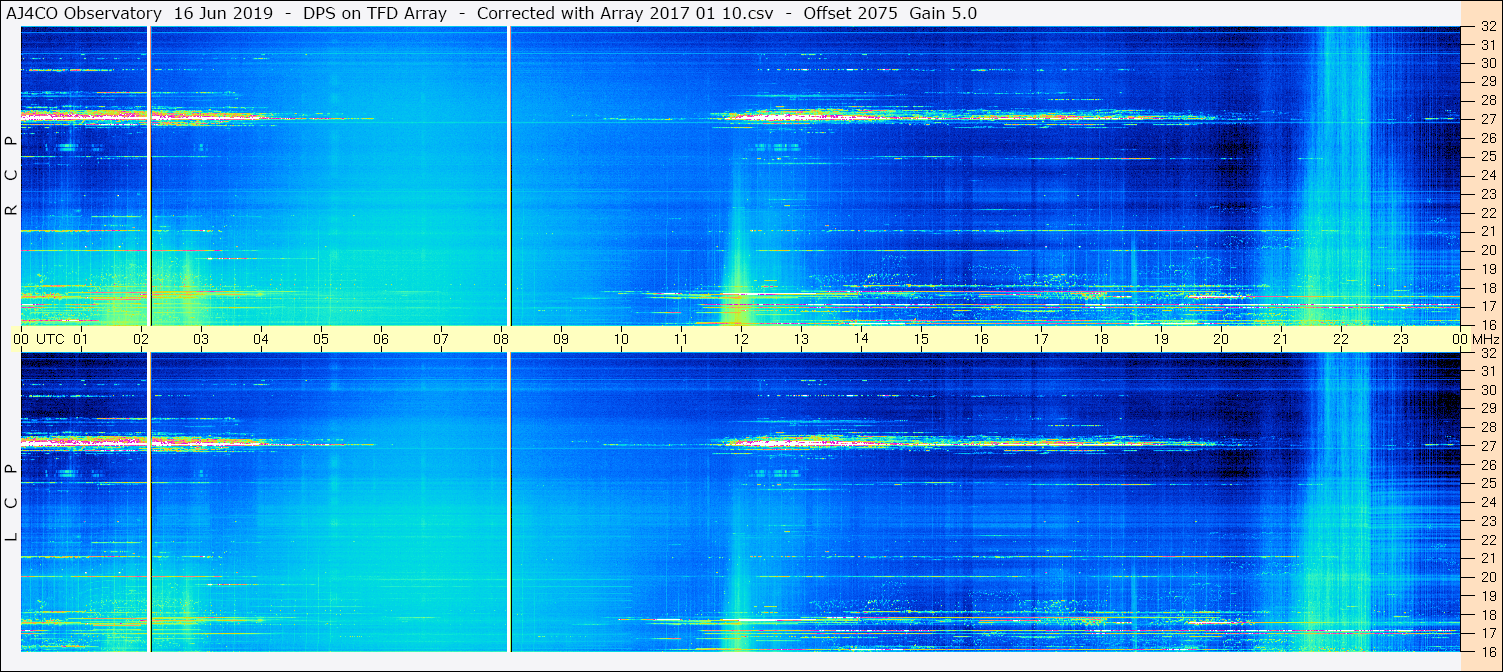Image resolution: width=1503 pixels, height=672 pixels.
Task: Click the 06 hour mark on time axis
Action: 381,339
